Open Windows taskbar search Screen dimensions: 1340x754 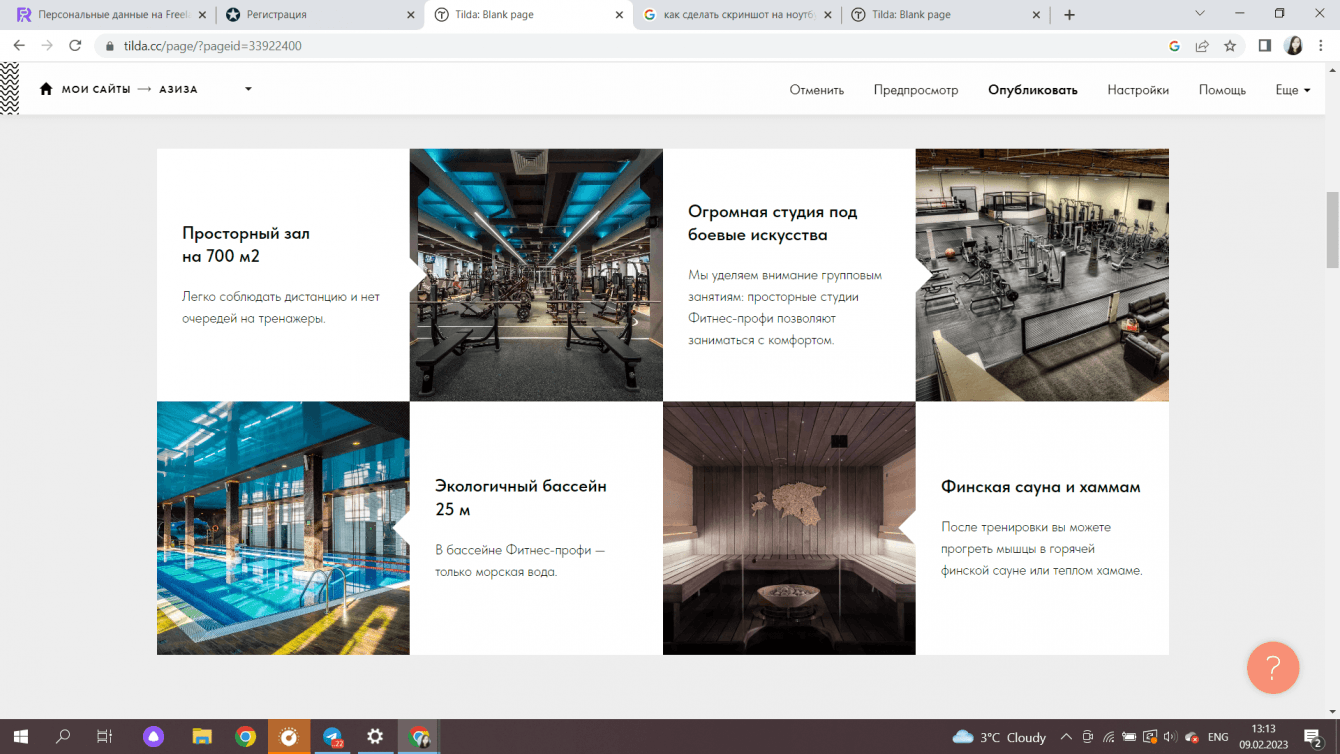pyautogui.click(x=63, y=737)
